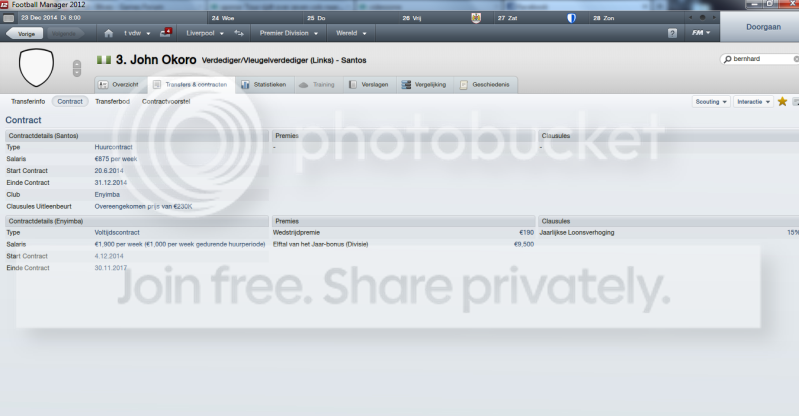Click the next arrow in date bar
799x416 pixels.
714,17
